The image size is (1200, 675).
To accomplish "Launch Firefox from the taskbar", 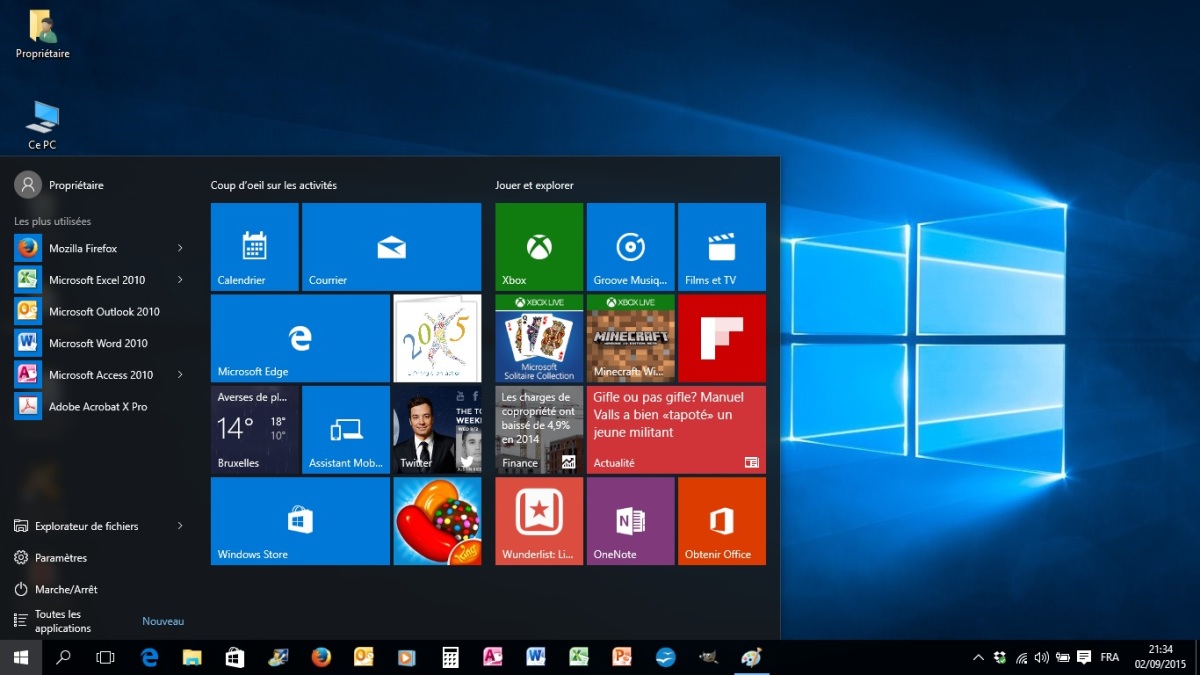I will (x=321, y=657).
